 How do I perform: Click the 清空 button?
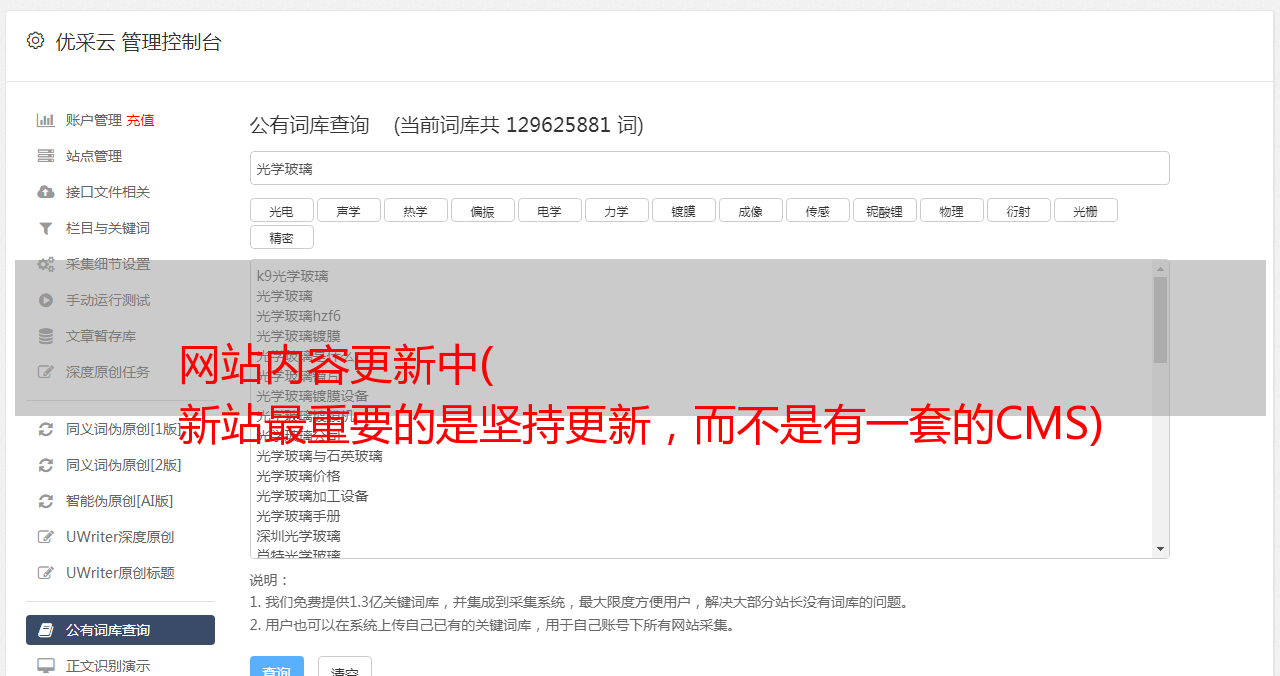pos(345,667)
